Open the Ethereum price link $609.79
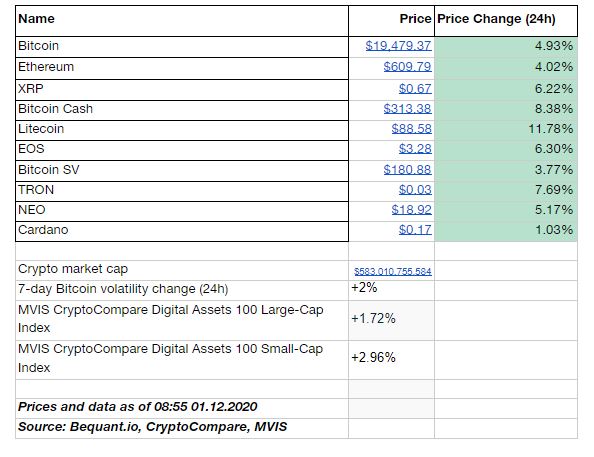 click(407, 67)
